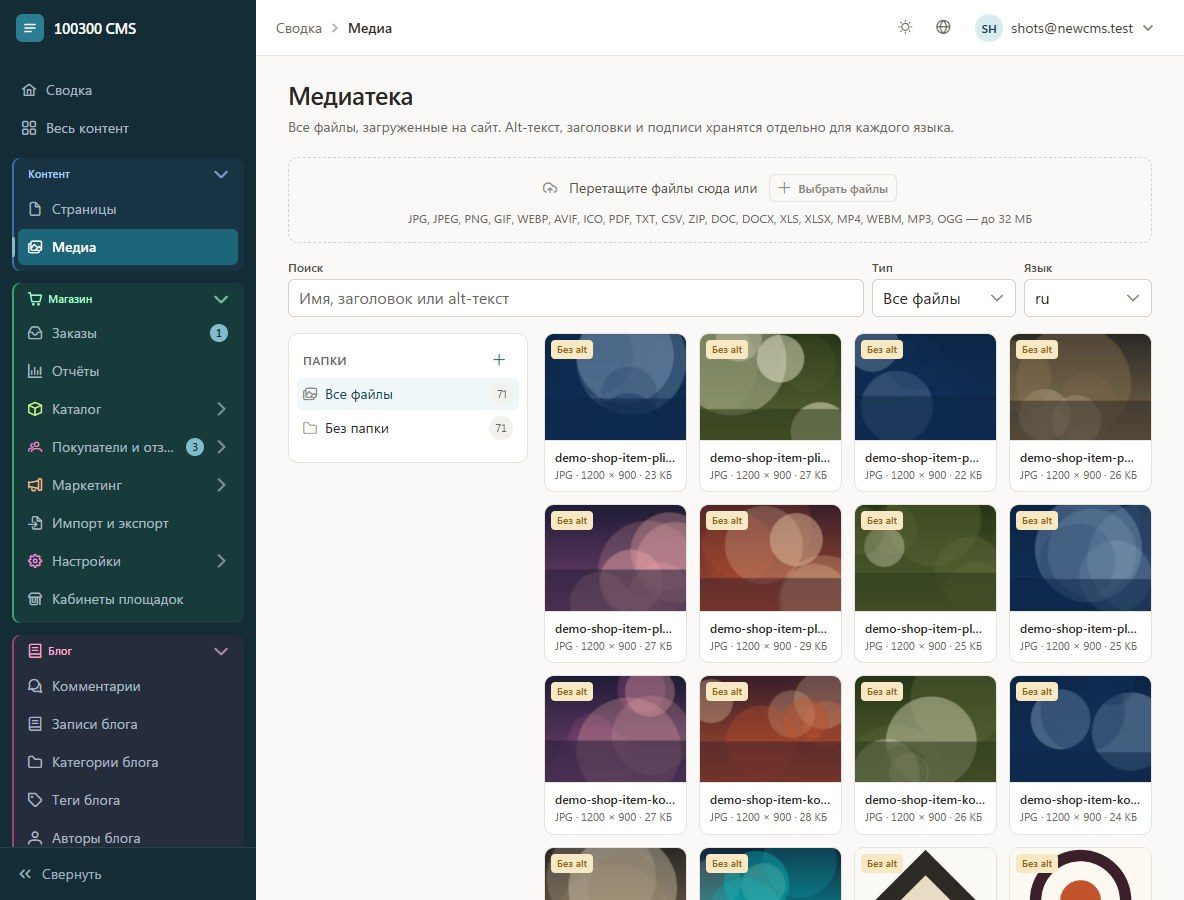Click the Теги блога tag icon
This screenshot has width=1184, height=900.
click(x=35, y=800)
